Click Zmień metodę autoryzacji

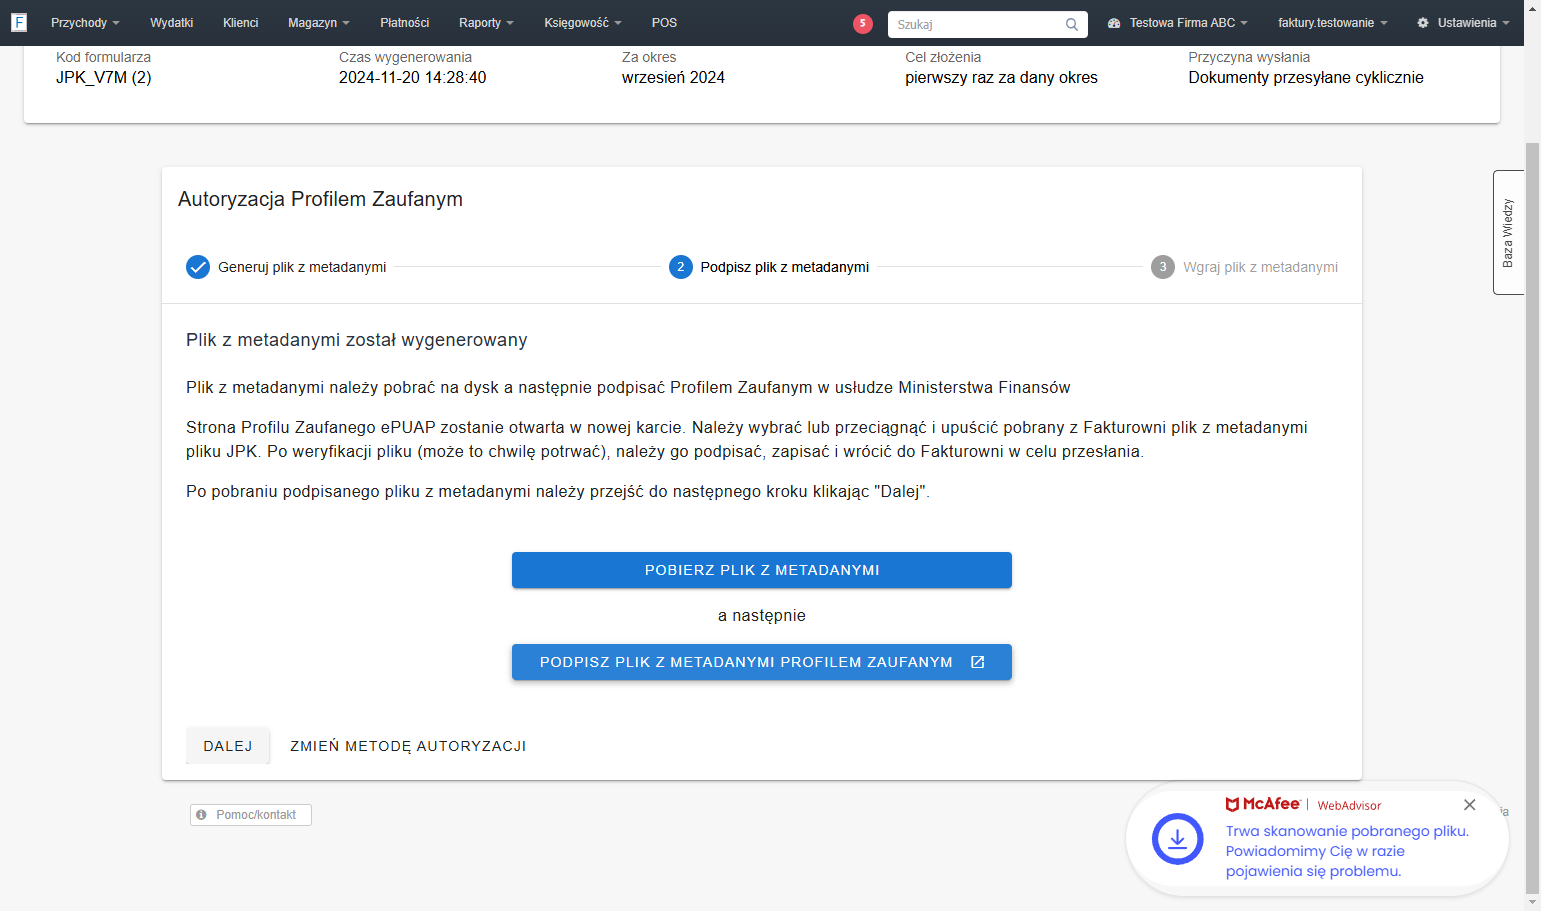pos(408,746)
